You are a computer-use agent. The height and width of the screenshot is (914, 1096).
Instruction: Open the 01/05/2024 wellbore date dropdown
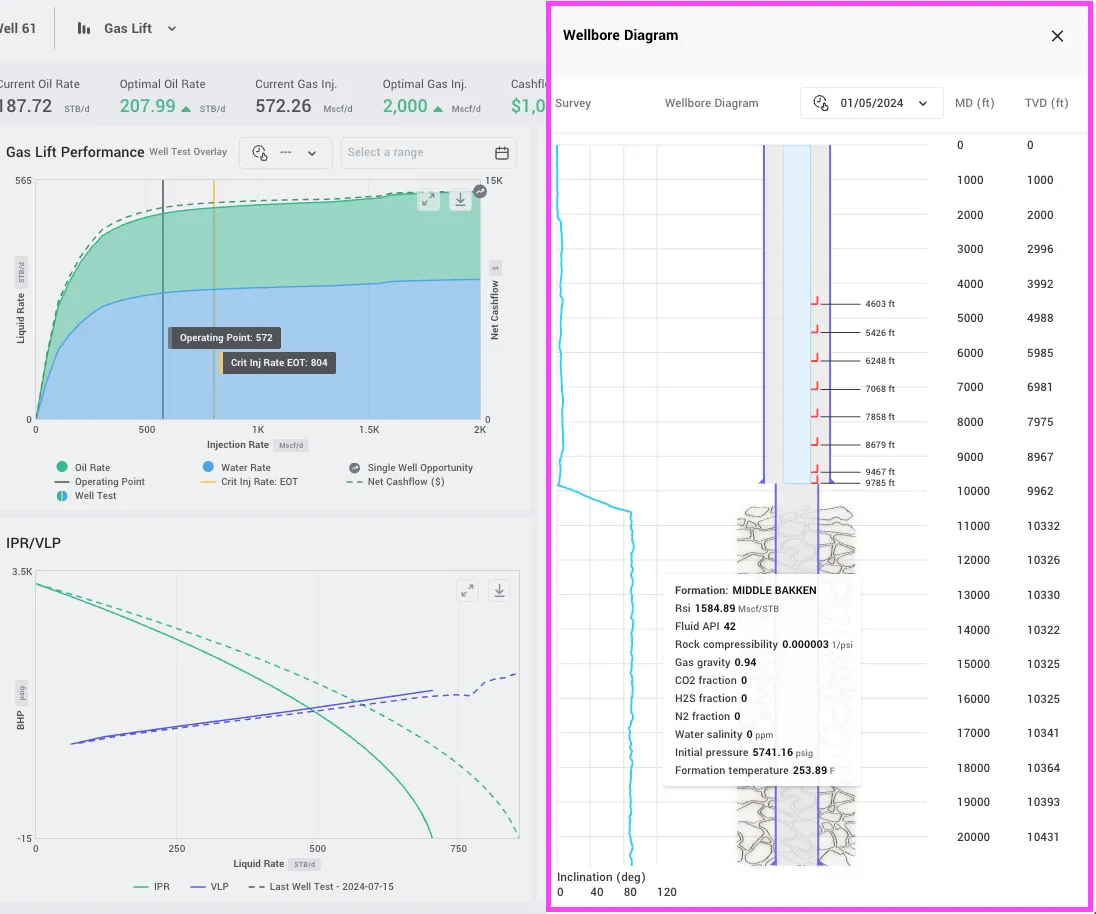pos(871,103)
